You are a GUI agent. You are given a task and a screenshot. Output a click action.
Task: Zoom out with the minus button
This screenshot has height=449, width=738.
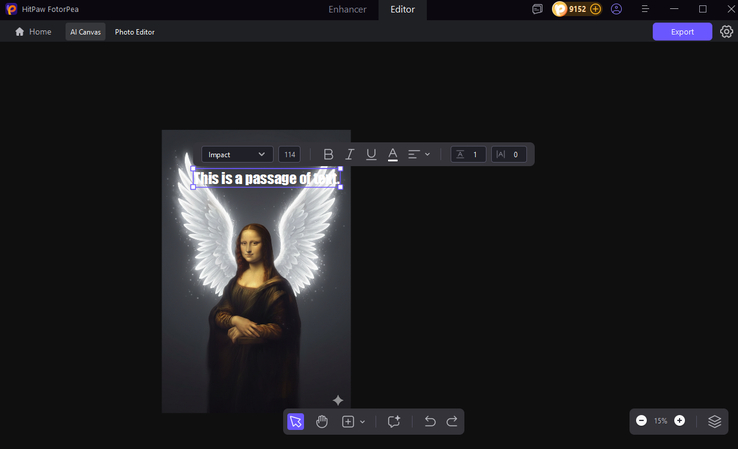(641, 421)
